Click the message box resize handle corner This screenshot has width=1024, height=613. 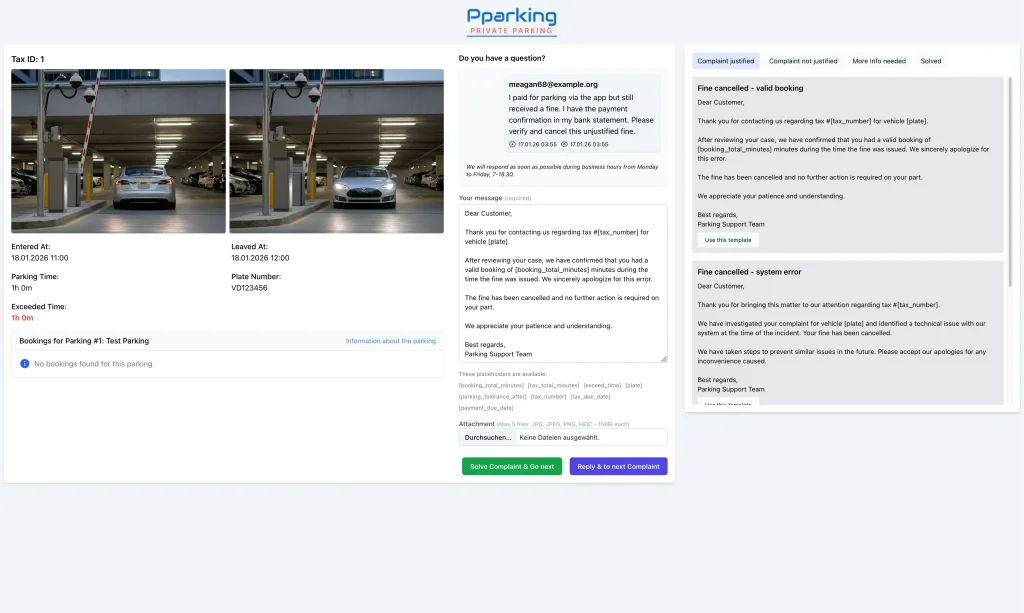[663, 358]
